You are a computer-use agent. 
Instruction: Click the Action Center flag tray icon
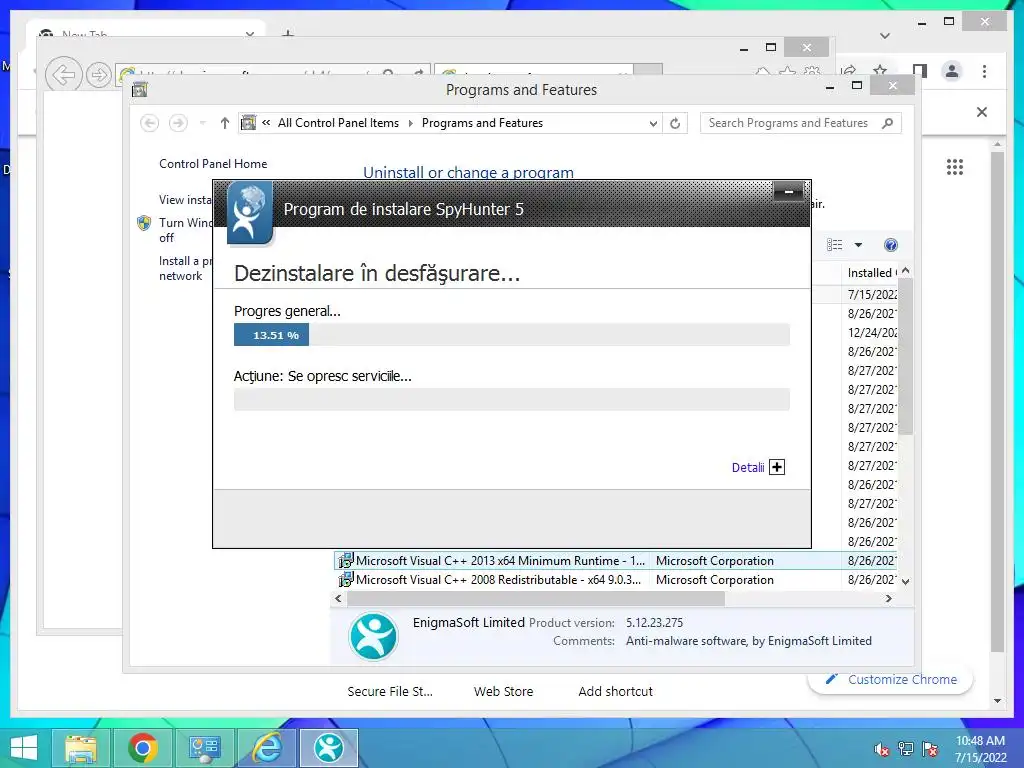click(x=929, y=748)
